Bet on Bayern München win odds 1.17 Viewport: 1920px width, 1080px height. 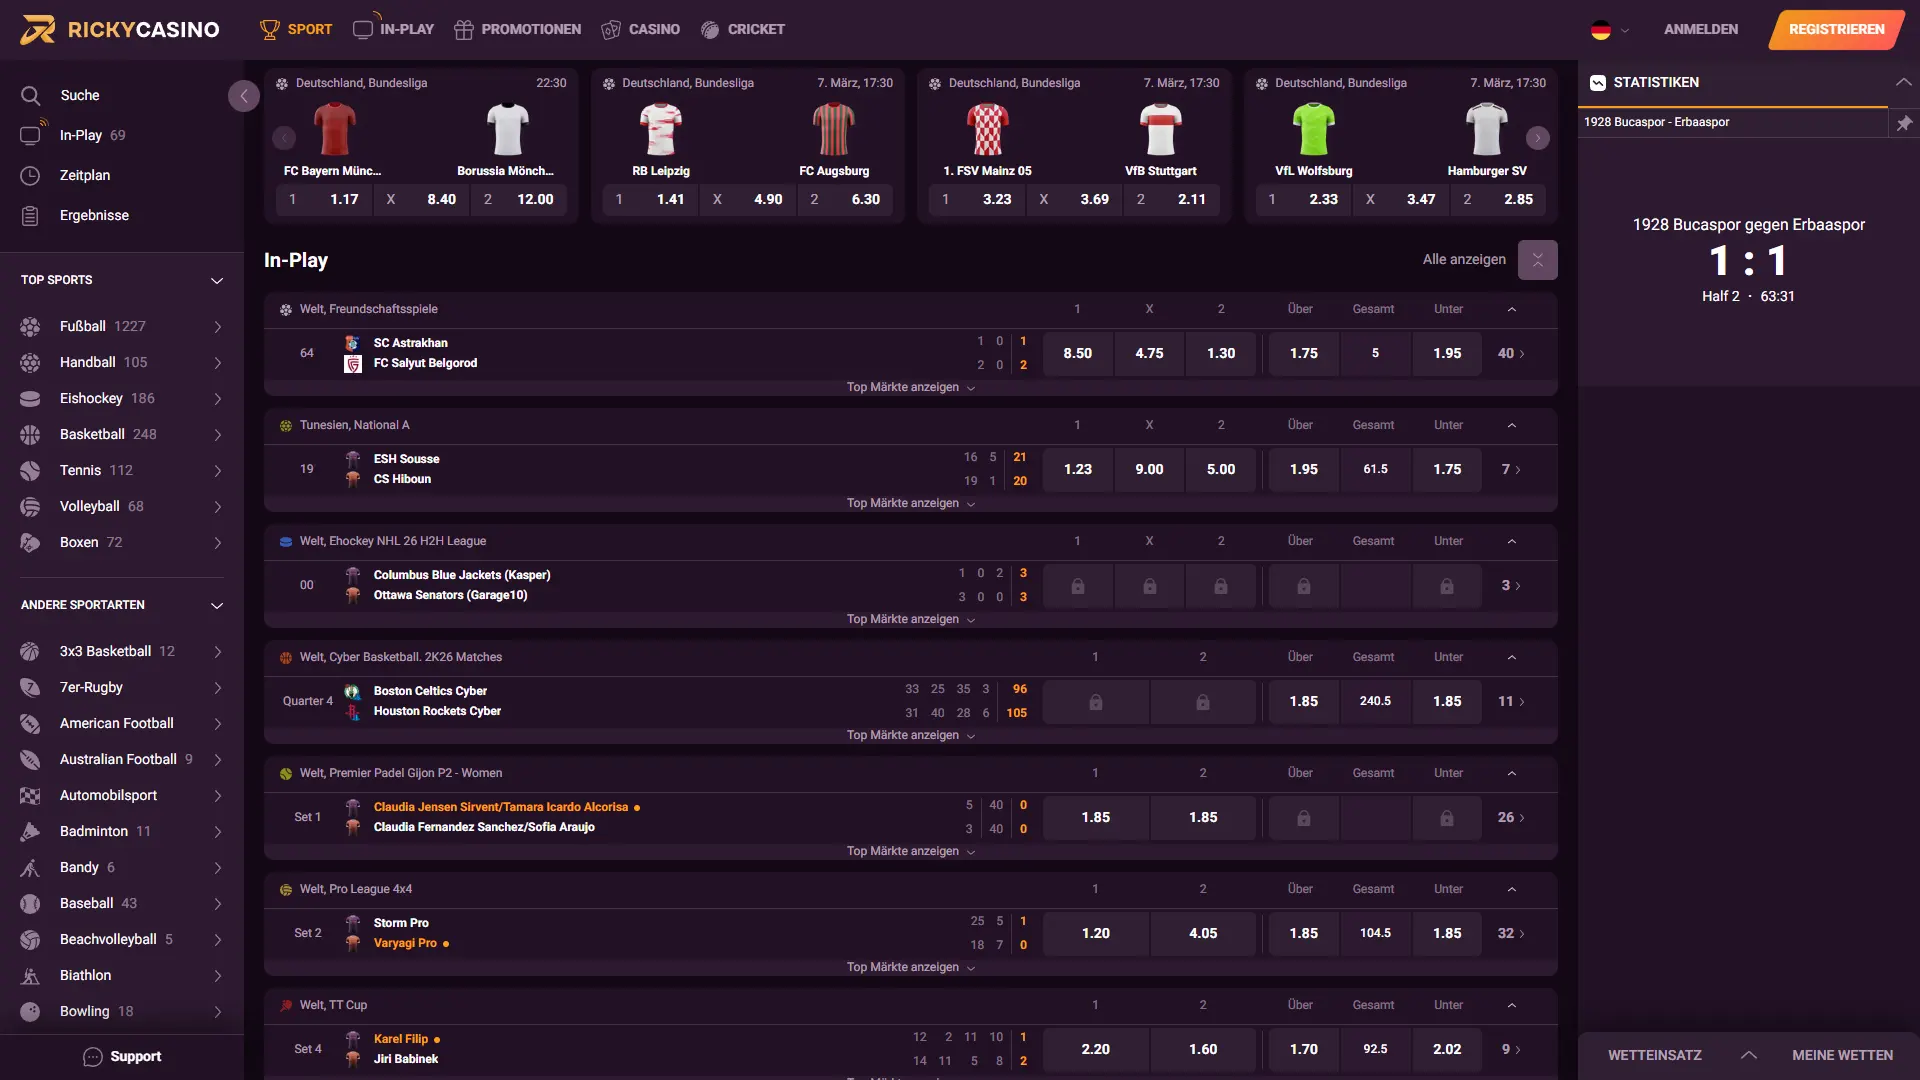pyautogui.click(x=323, y=199)
